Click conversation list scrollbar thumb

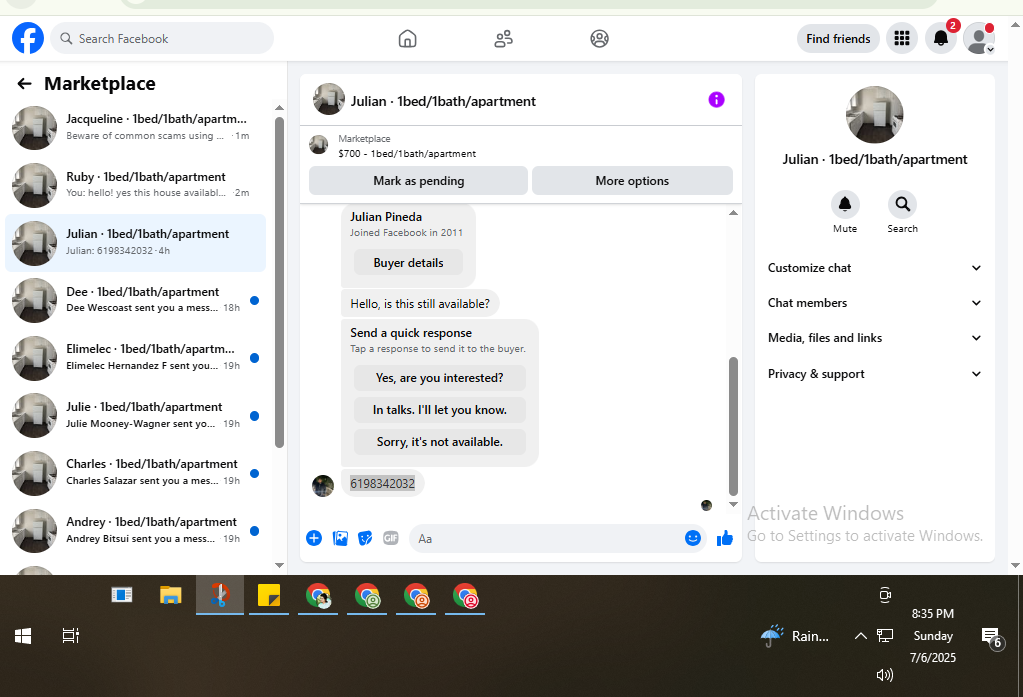coord(279,282)
